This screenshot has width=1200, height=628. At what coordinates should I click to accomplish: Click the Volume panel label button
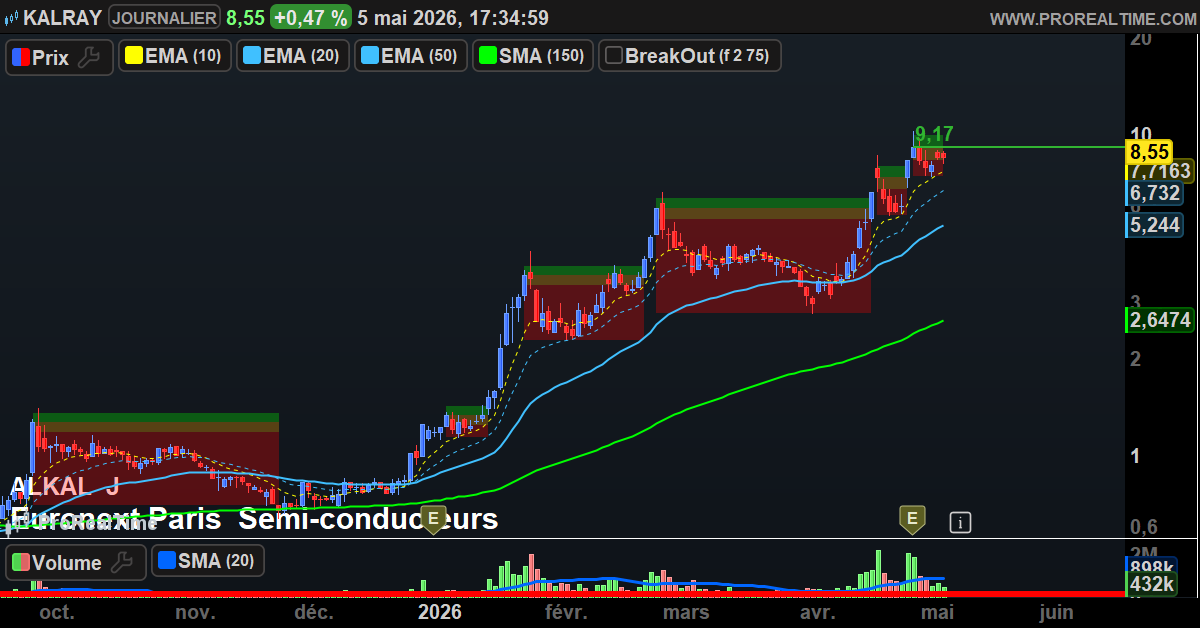point(76,562)
